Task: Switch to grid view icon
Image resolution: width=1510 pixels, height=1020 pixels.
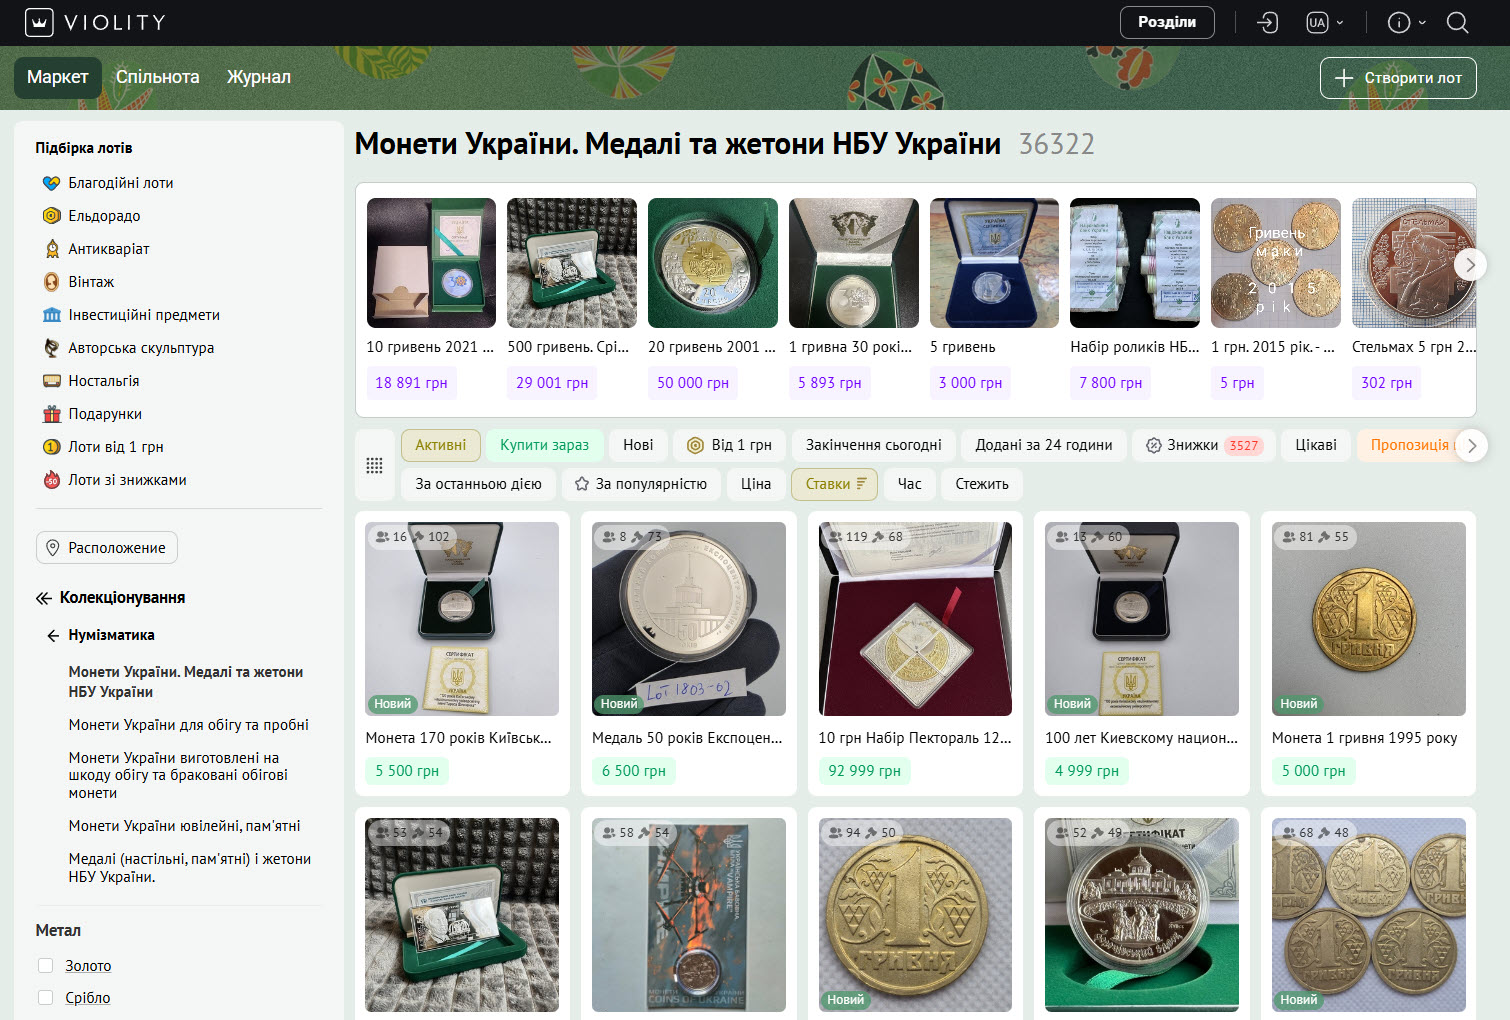Action: pos(374,465)
